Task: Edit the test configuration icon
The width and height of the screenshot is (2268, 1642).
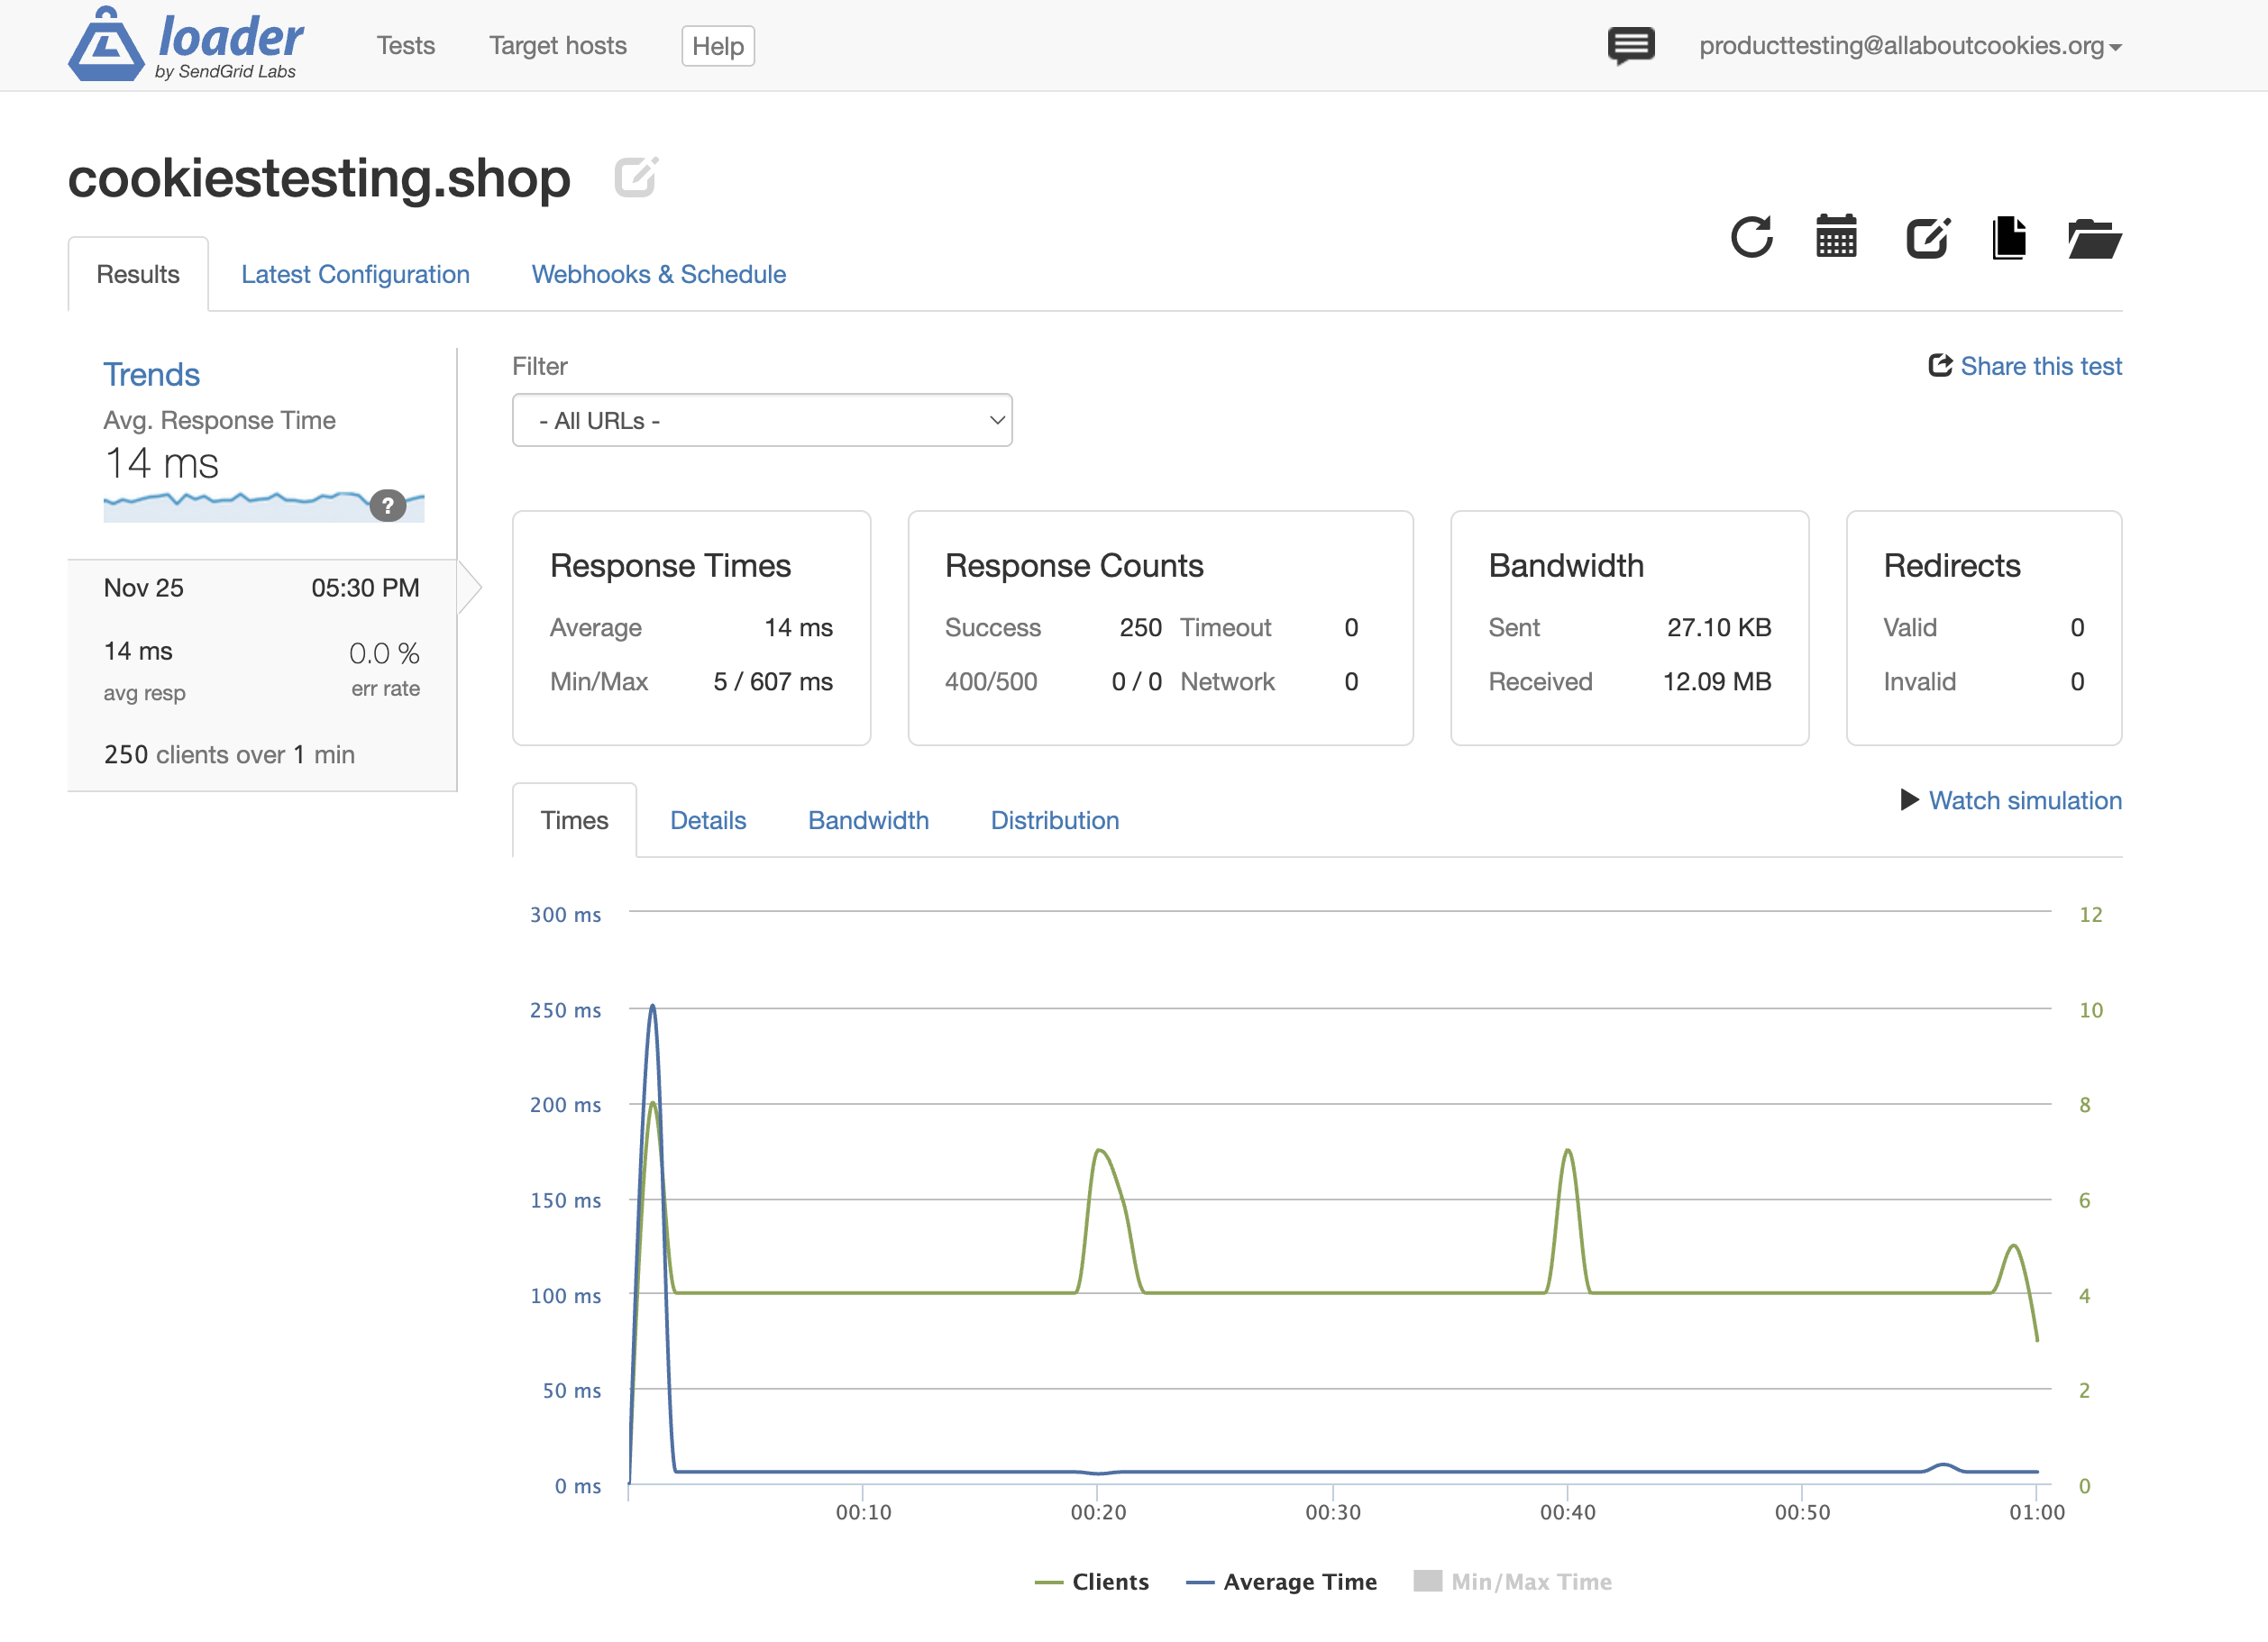Action: pyautogui.click(x=1928, y=238)
